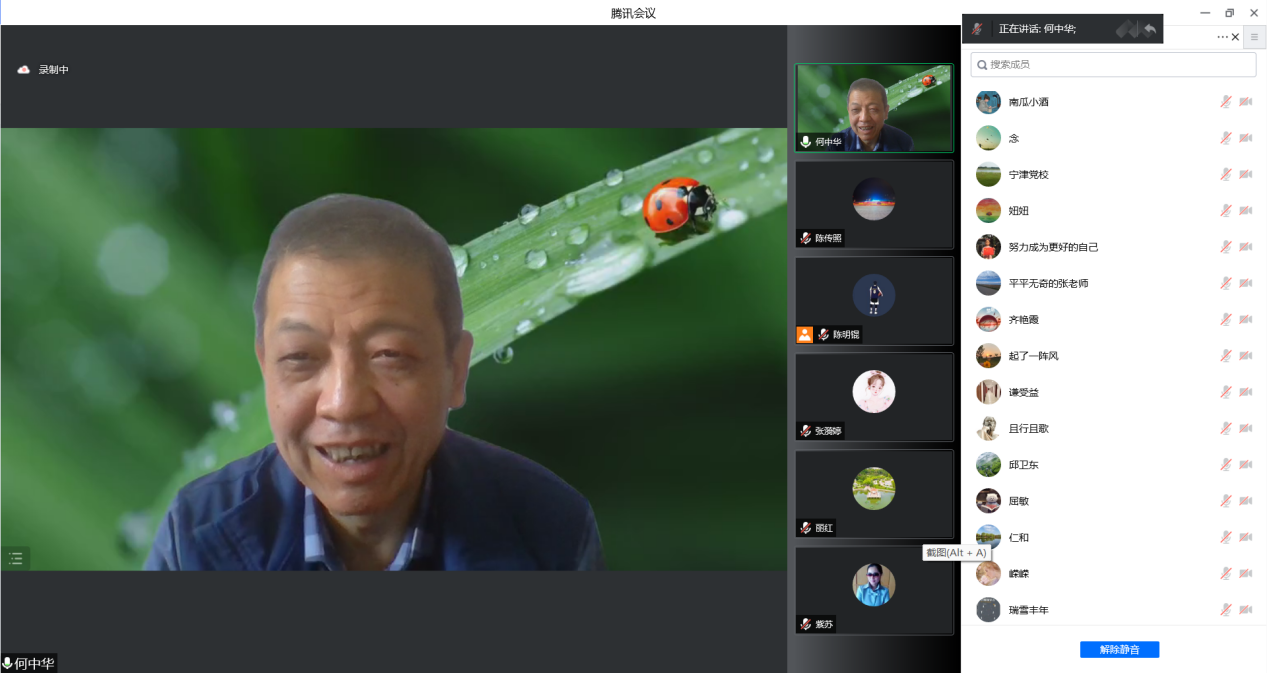Click the list icon at bottom-left of video
The height and width of the screenshot is (673, 1267).
[x=16, y=558]
